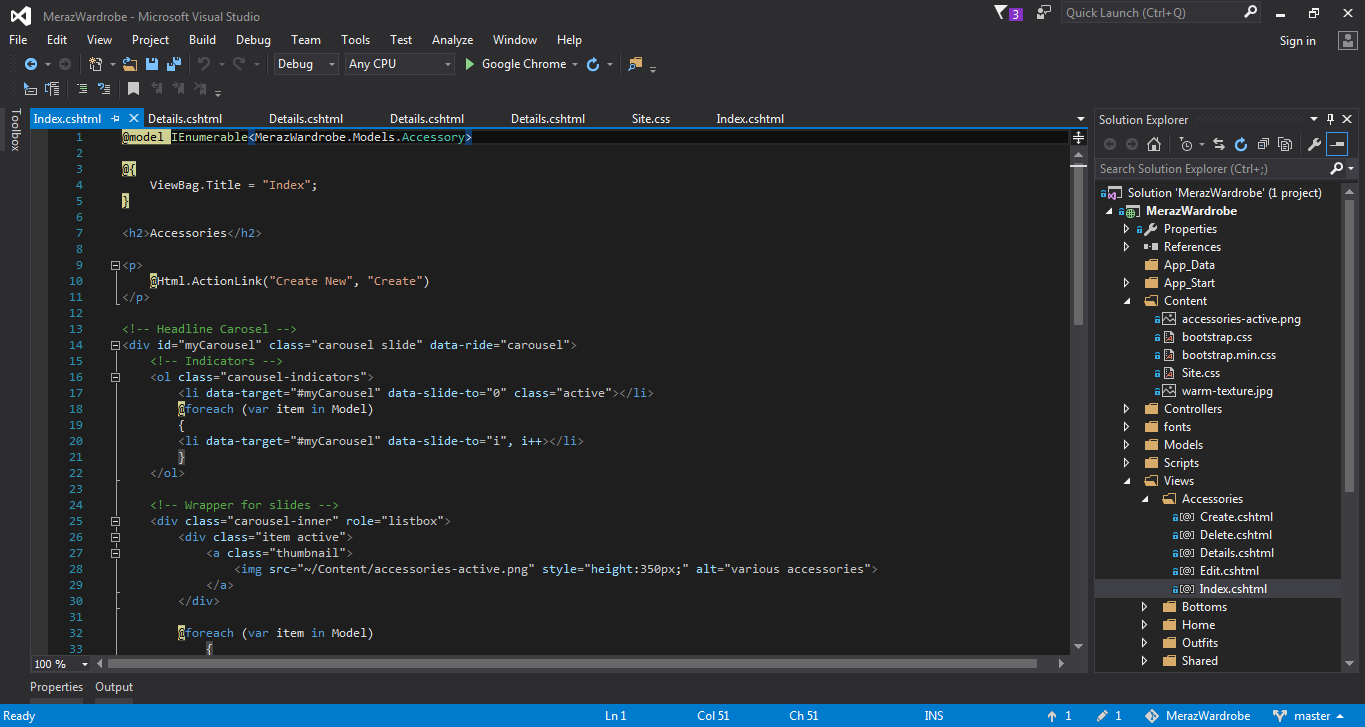Viewport: 1365px width, 727px height.
Task: Click Pending Changes Filter clock icon
Action: [1185, 144]
